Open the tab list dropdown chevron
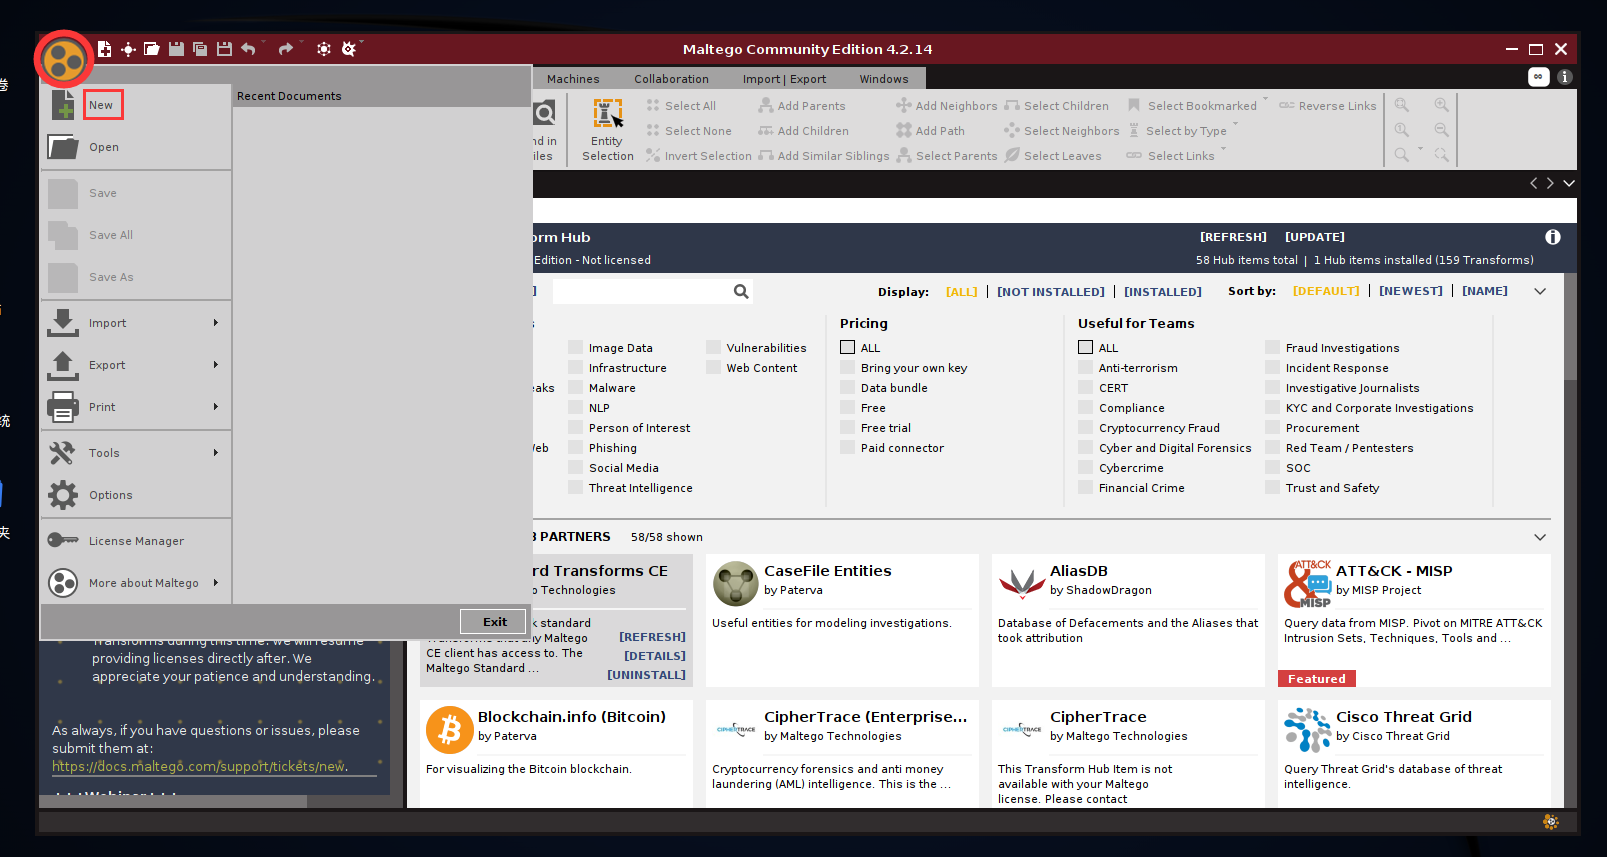 [1569, 183]
